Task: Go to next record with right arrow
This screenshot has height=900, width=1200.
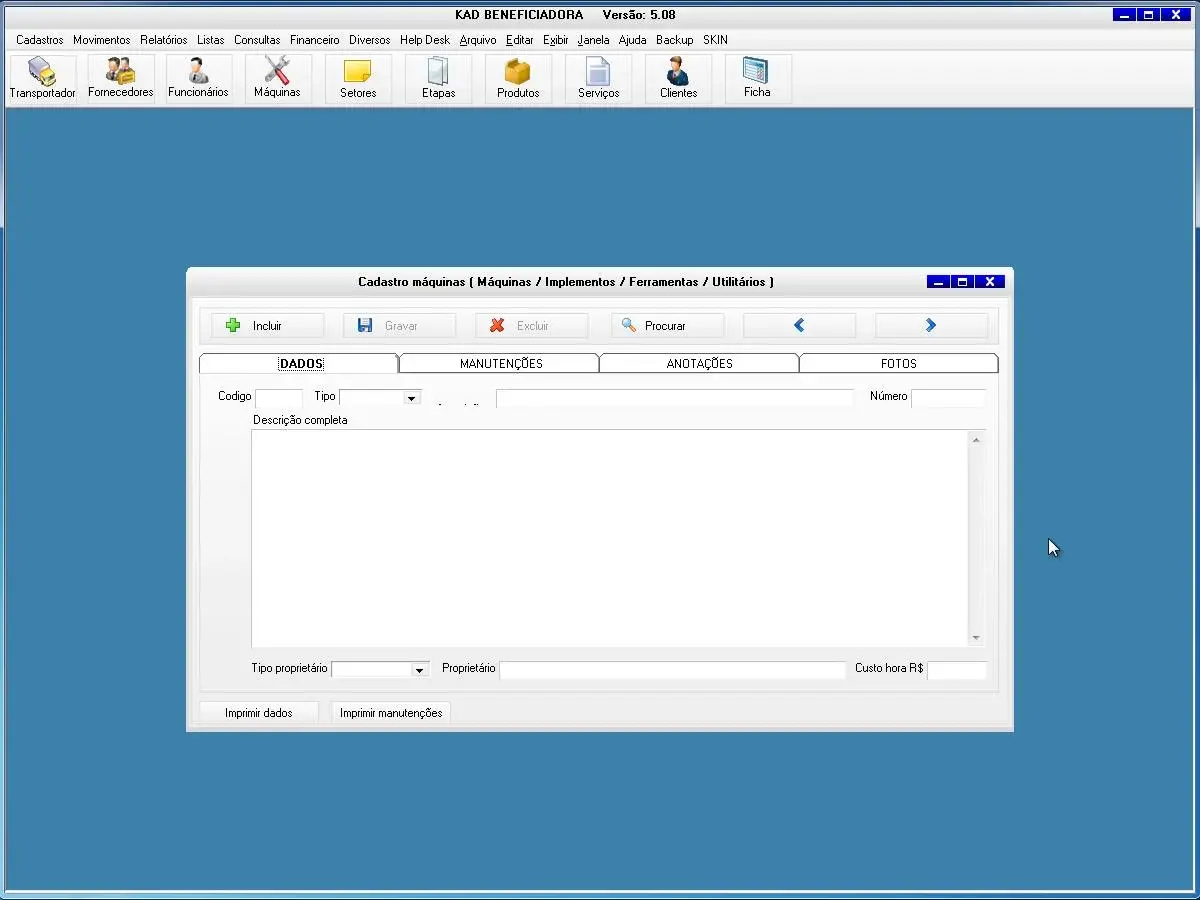Action: click(x=931, y=326)
